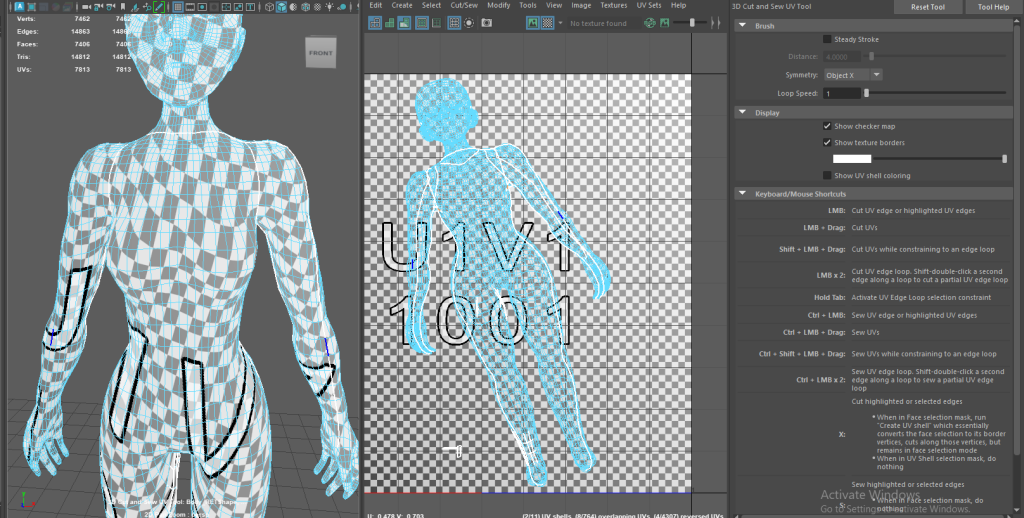1024x518 pixels.
Task: Open the UV Sets menu
Action: 649,5
